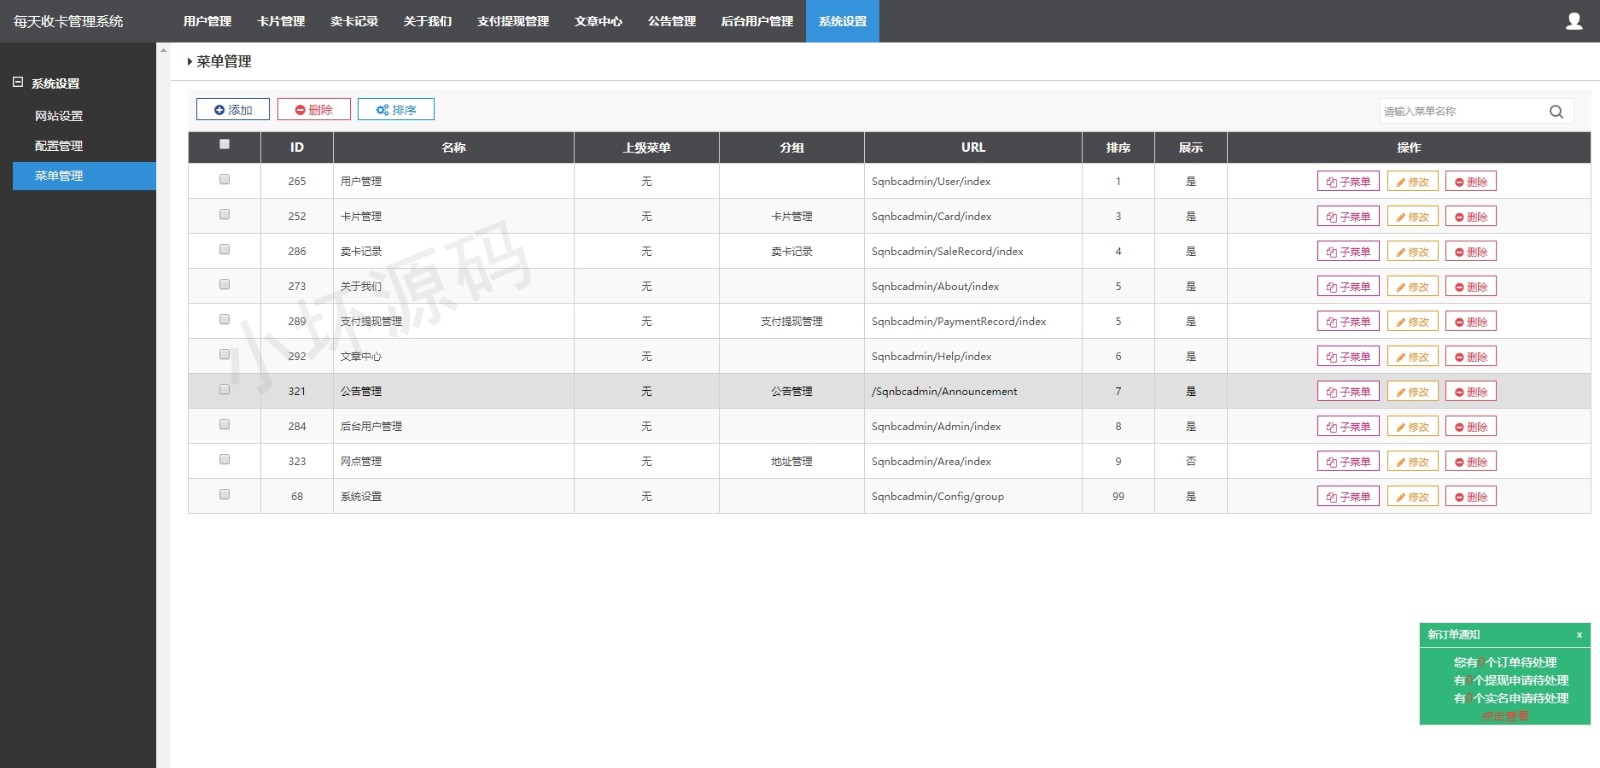Check the box for row 323 网点管理
Screen dimensions: 1600x768
[224, 460]
